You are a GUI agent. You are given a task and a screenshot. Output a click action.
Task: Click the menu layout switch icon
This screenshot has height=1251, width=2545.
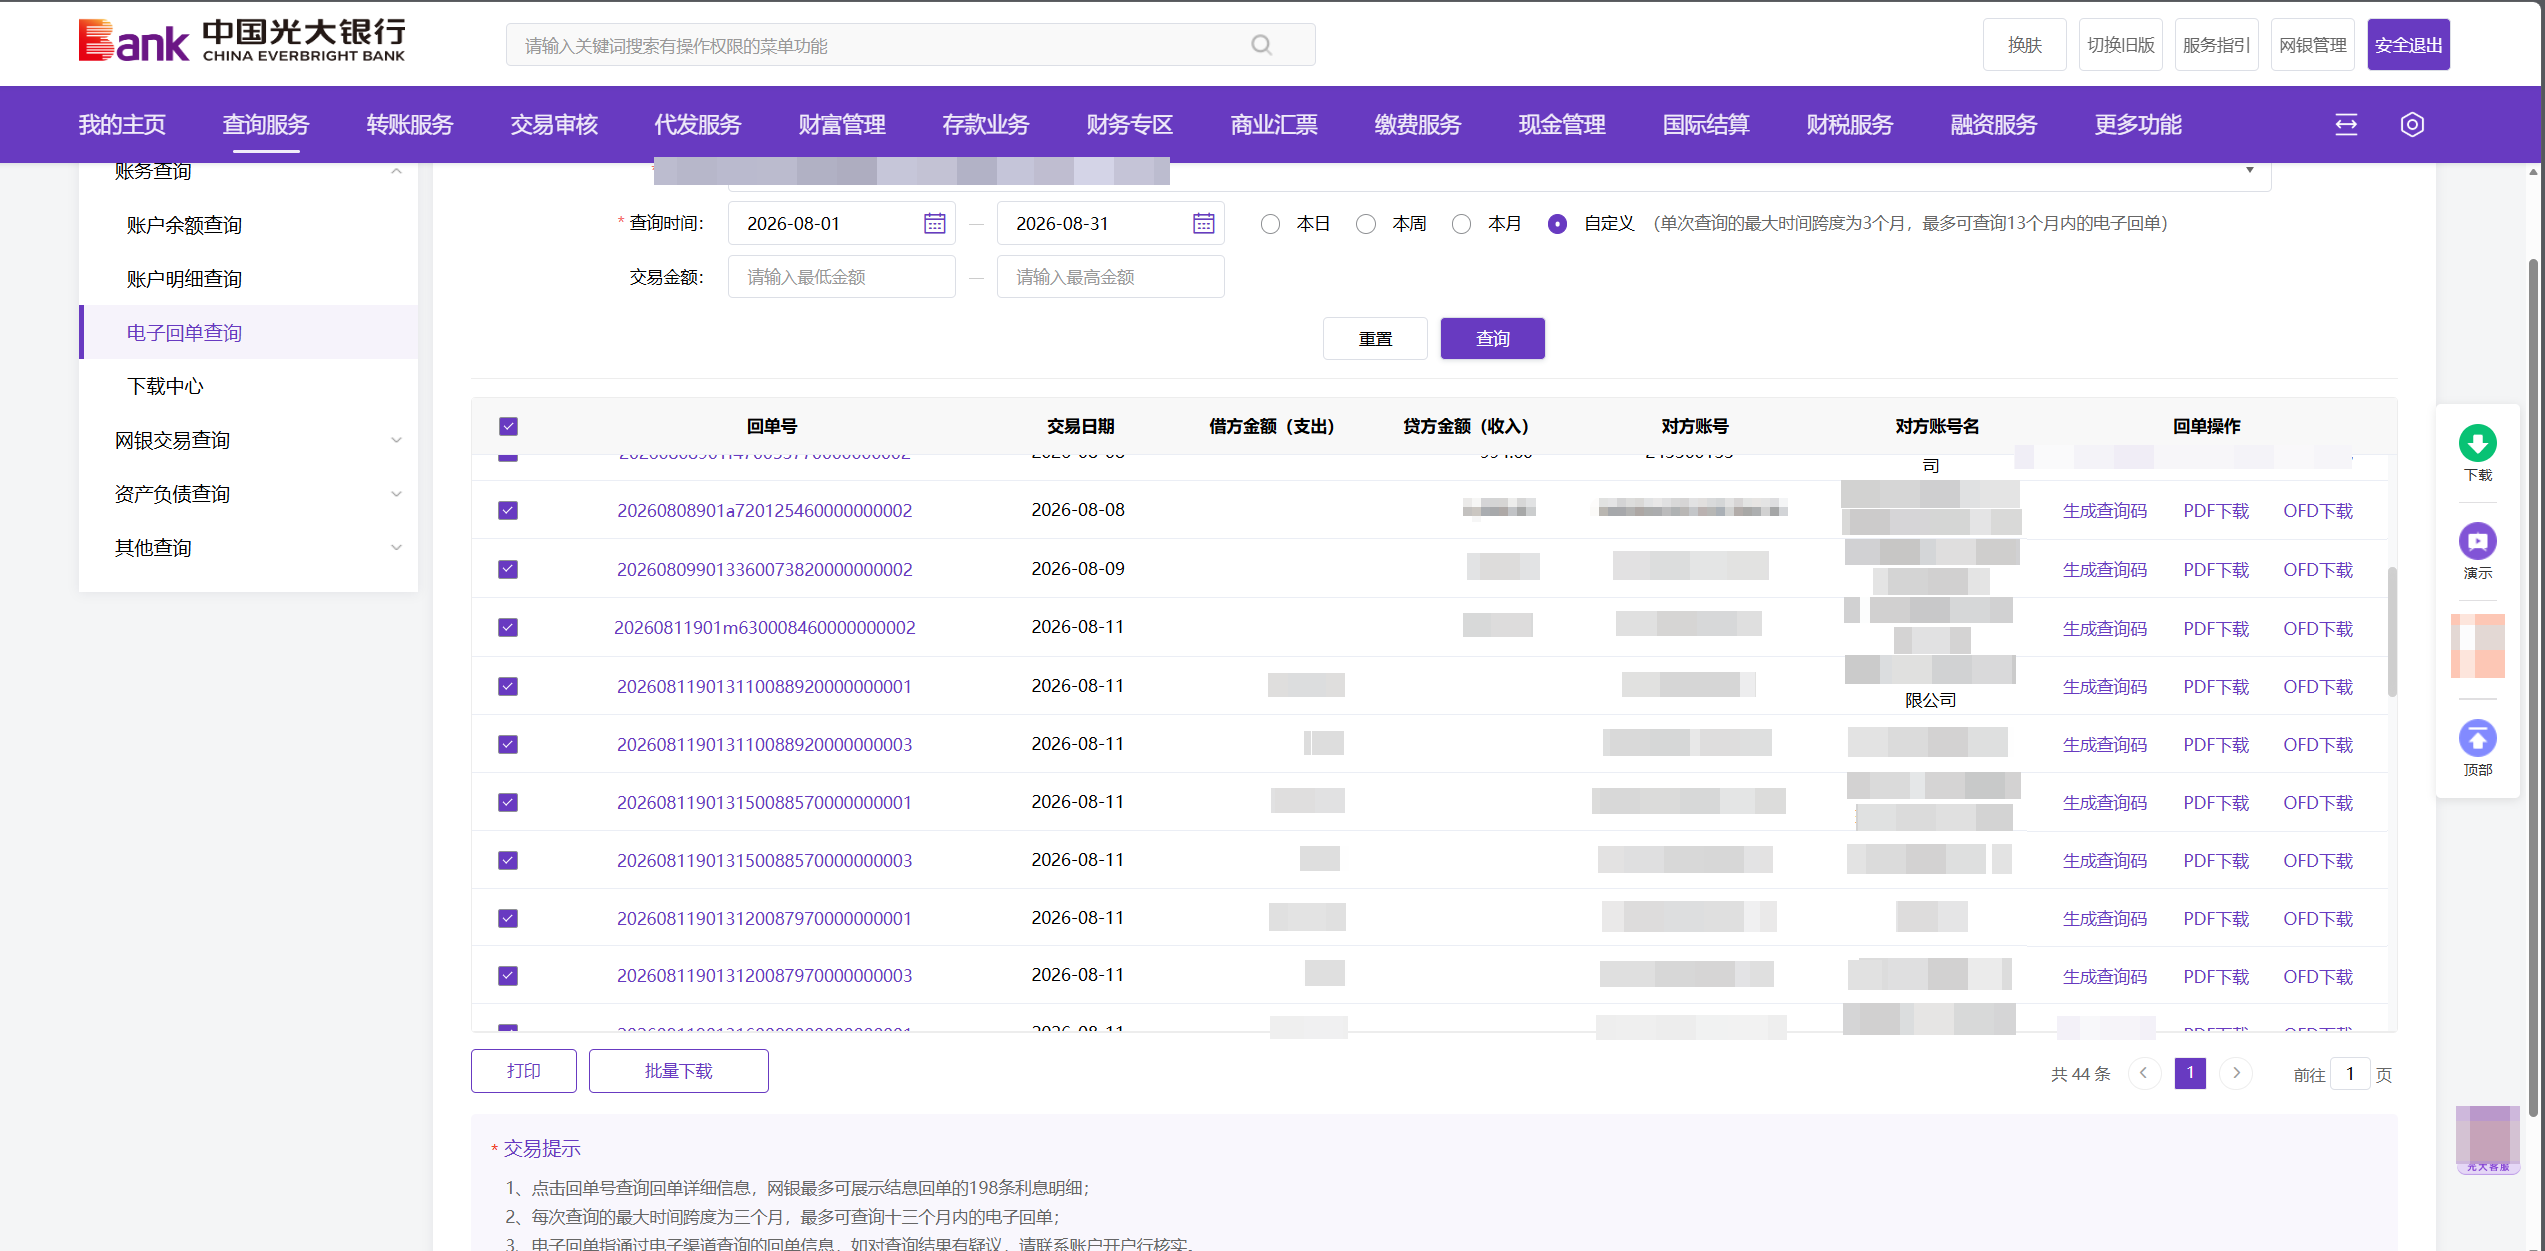coord(2346,125)
